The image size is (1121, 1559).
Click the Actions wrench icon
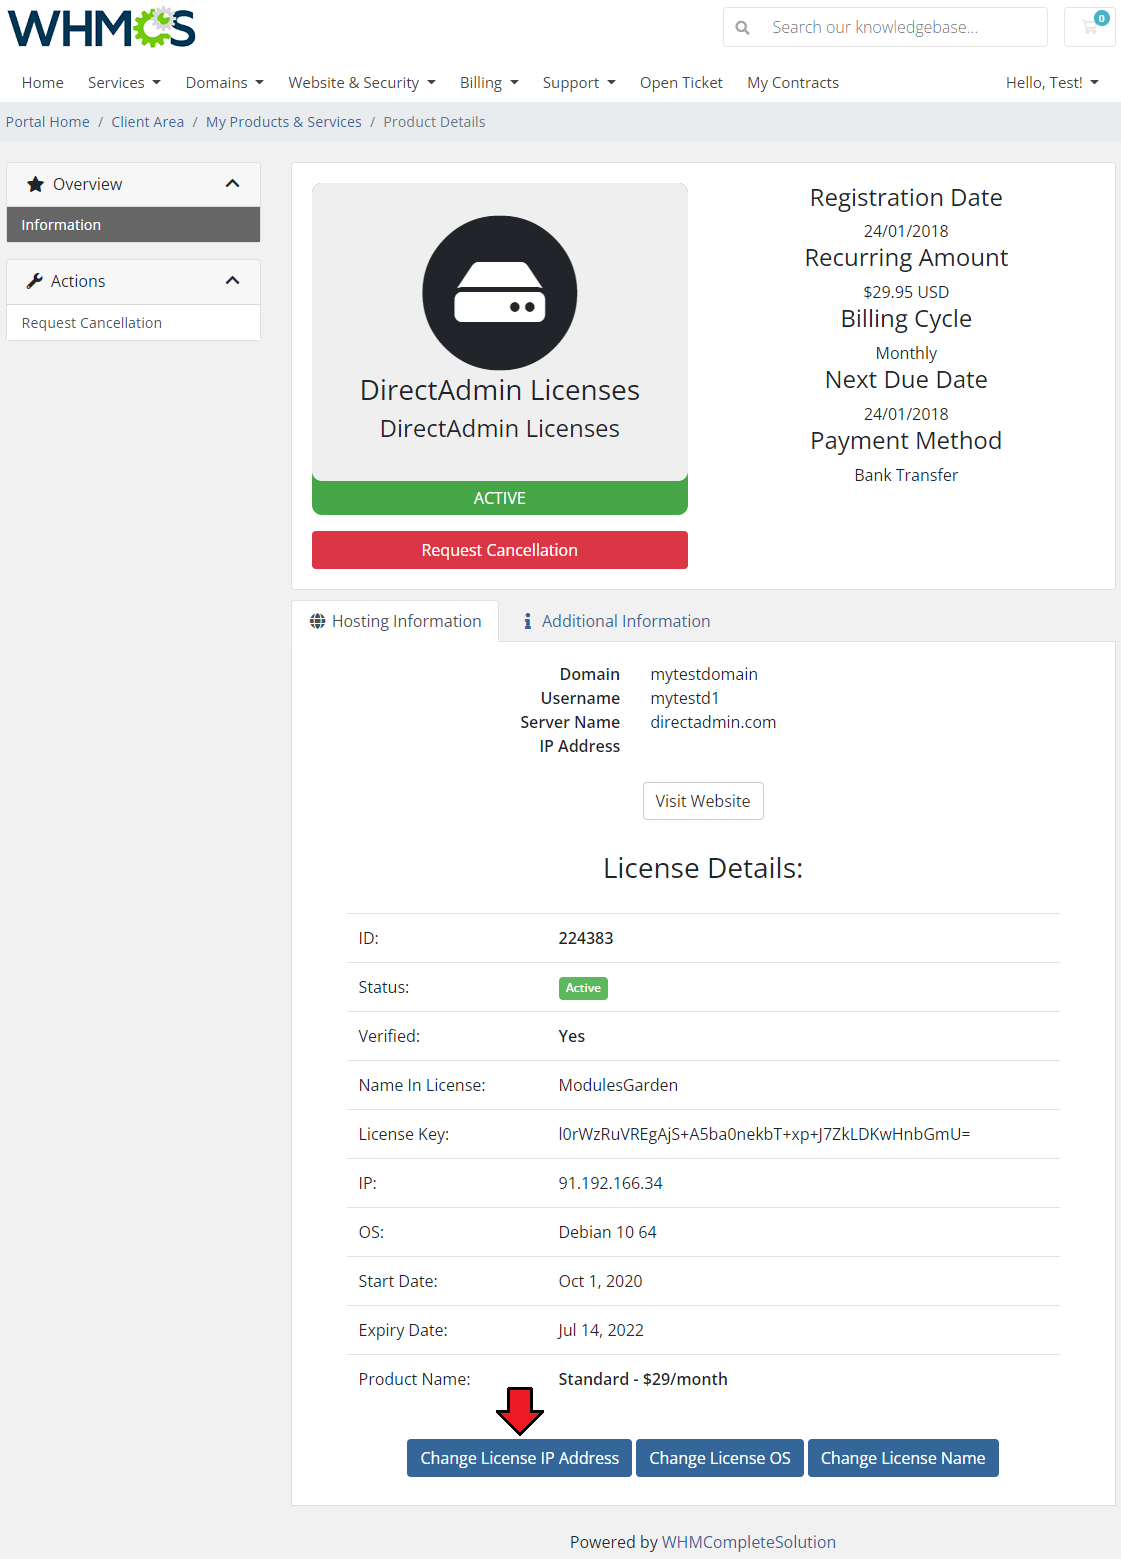tap(35, 281)
